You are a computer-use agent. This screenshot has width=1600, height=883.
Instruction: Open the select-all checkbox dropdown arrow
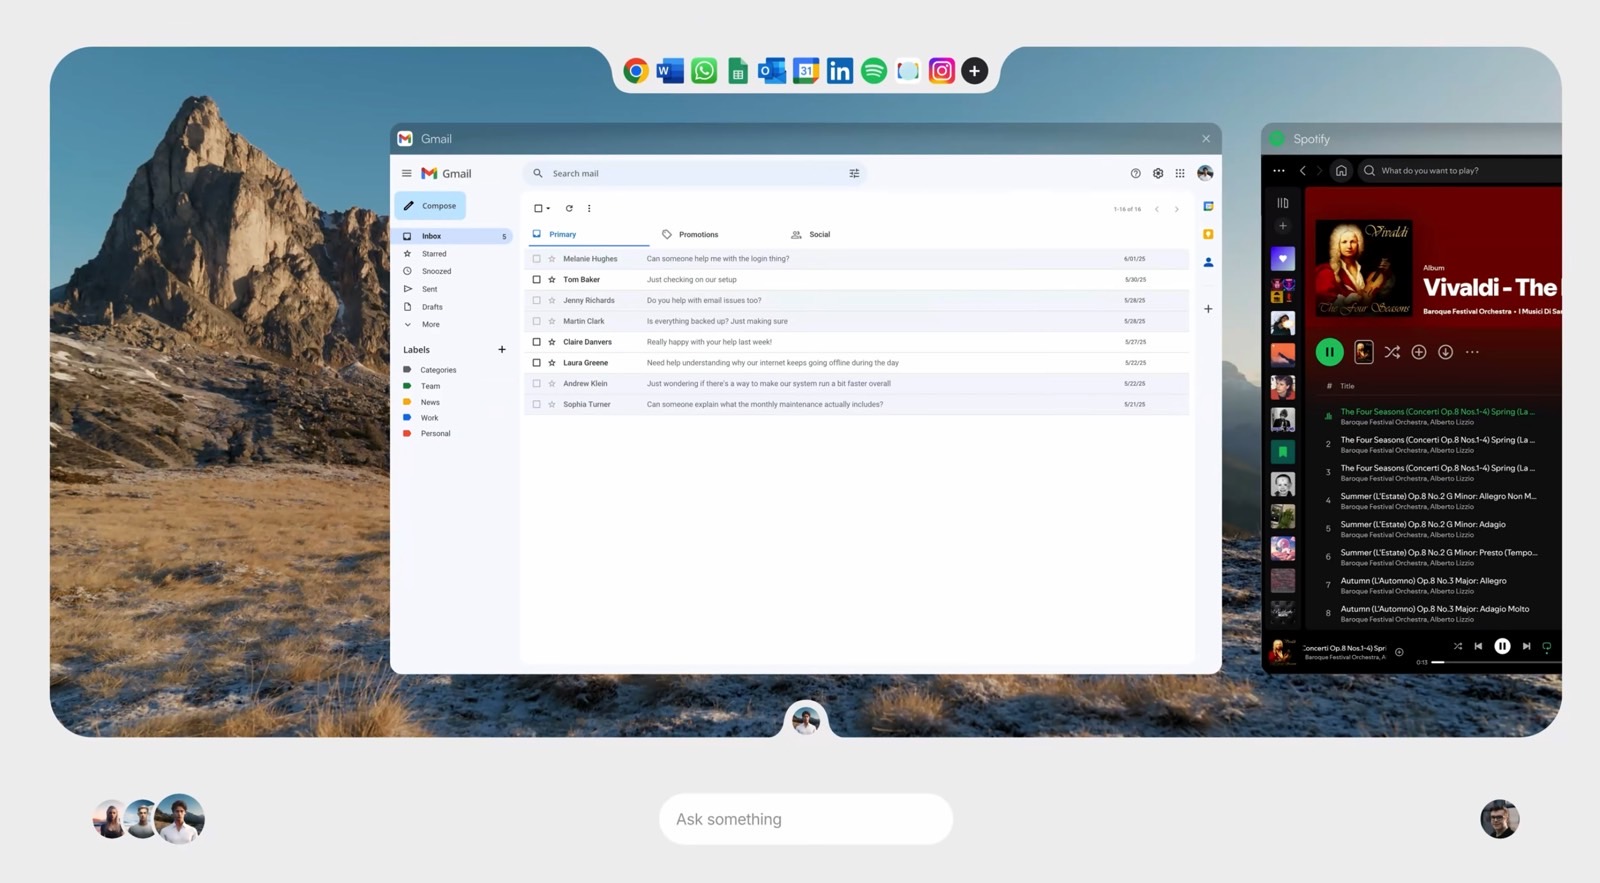(x=548, y=209)
